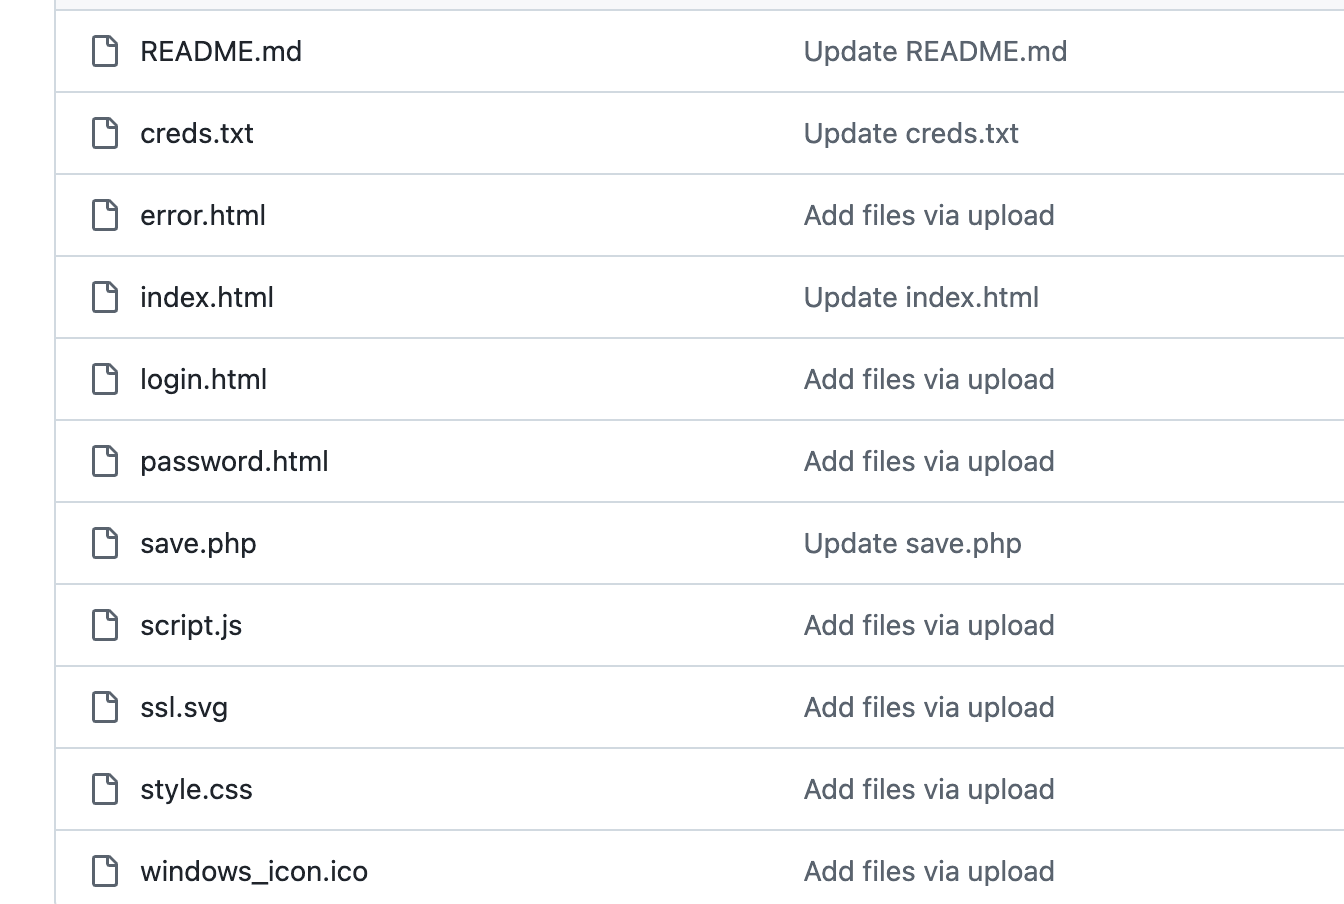Screen dimensions: 1344x904
Task: Click the file icon beside save.php
Action: coord(105,543)
